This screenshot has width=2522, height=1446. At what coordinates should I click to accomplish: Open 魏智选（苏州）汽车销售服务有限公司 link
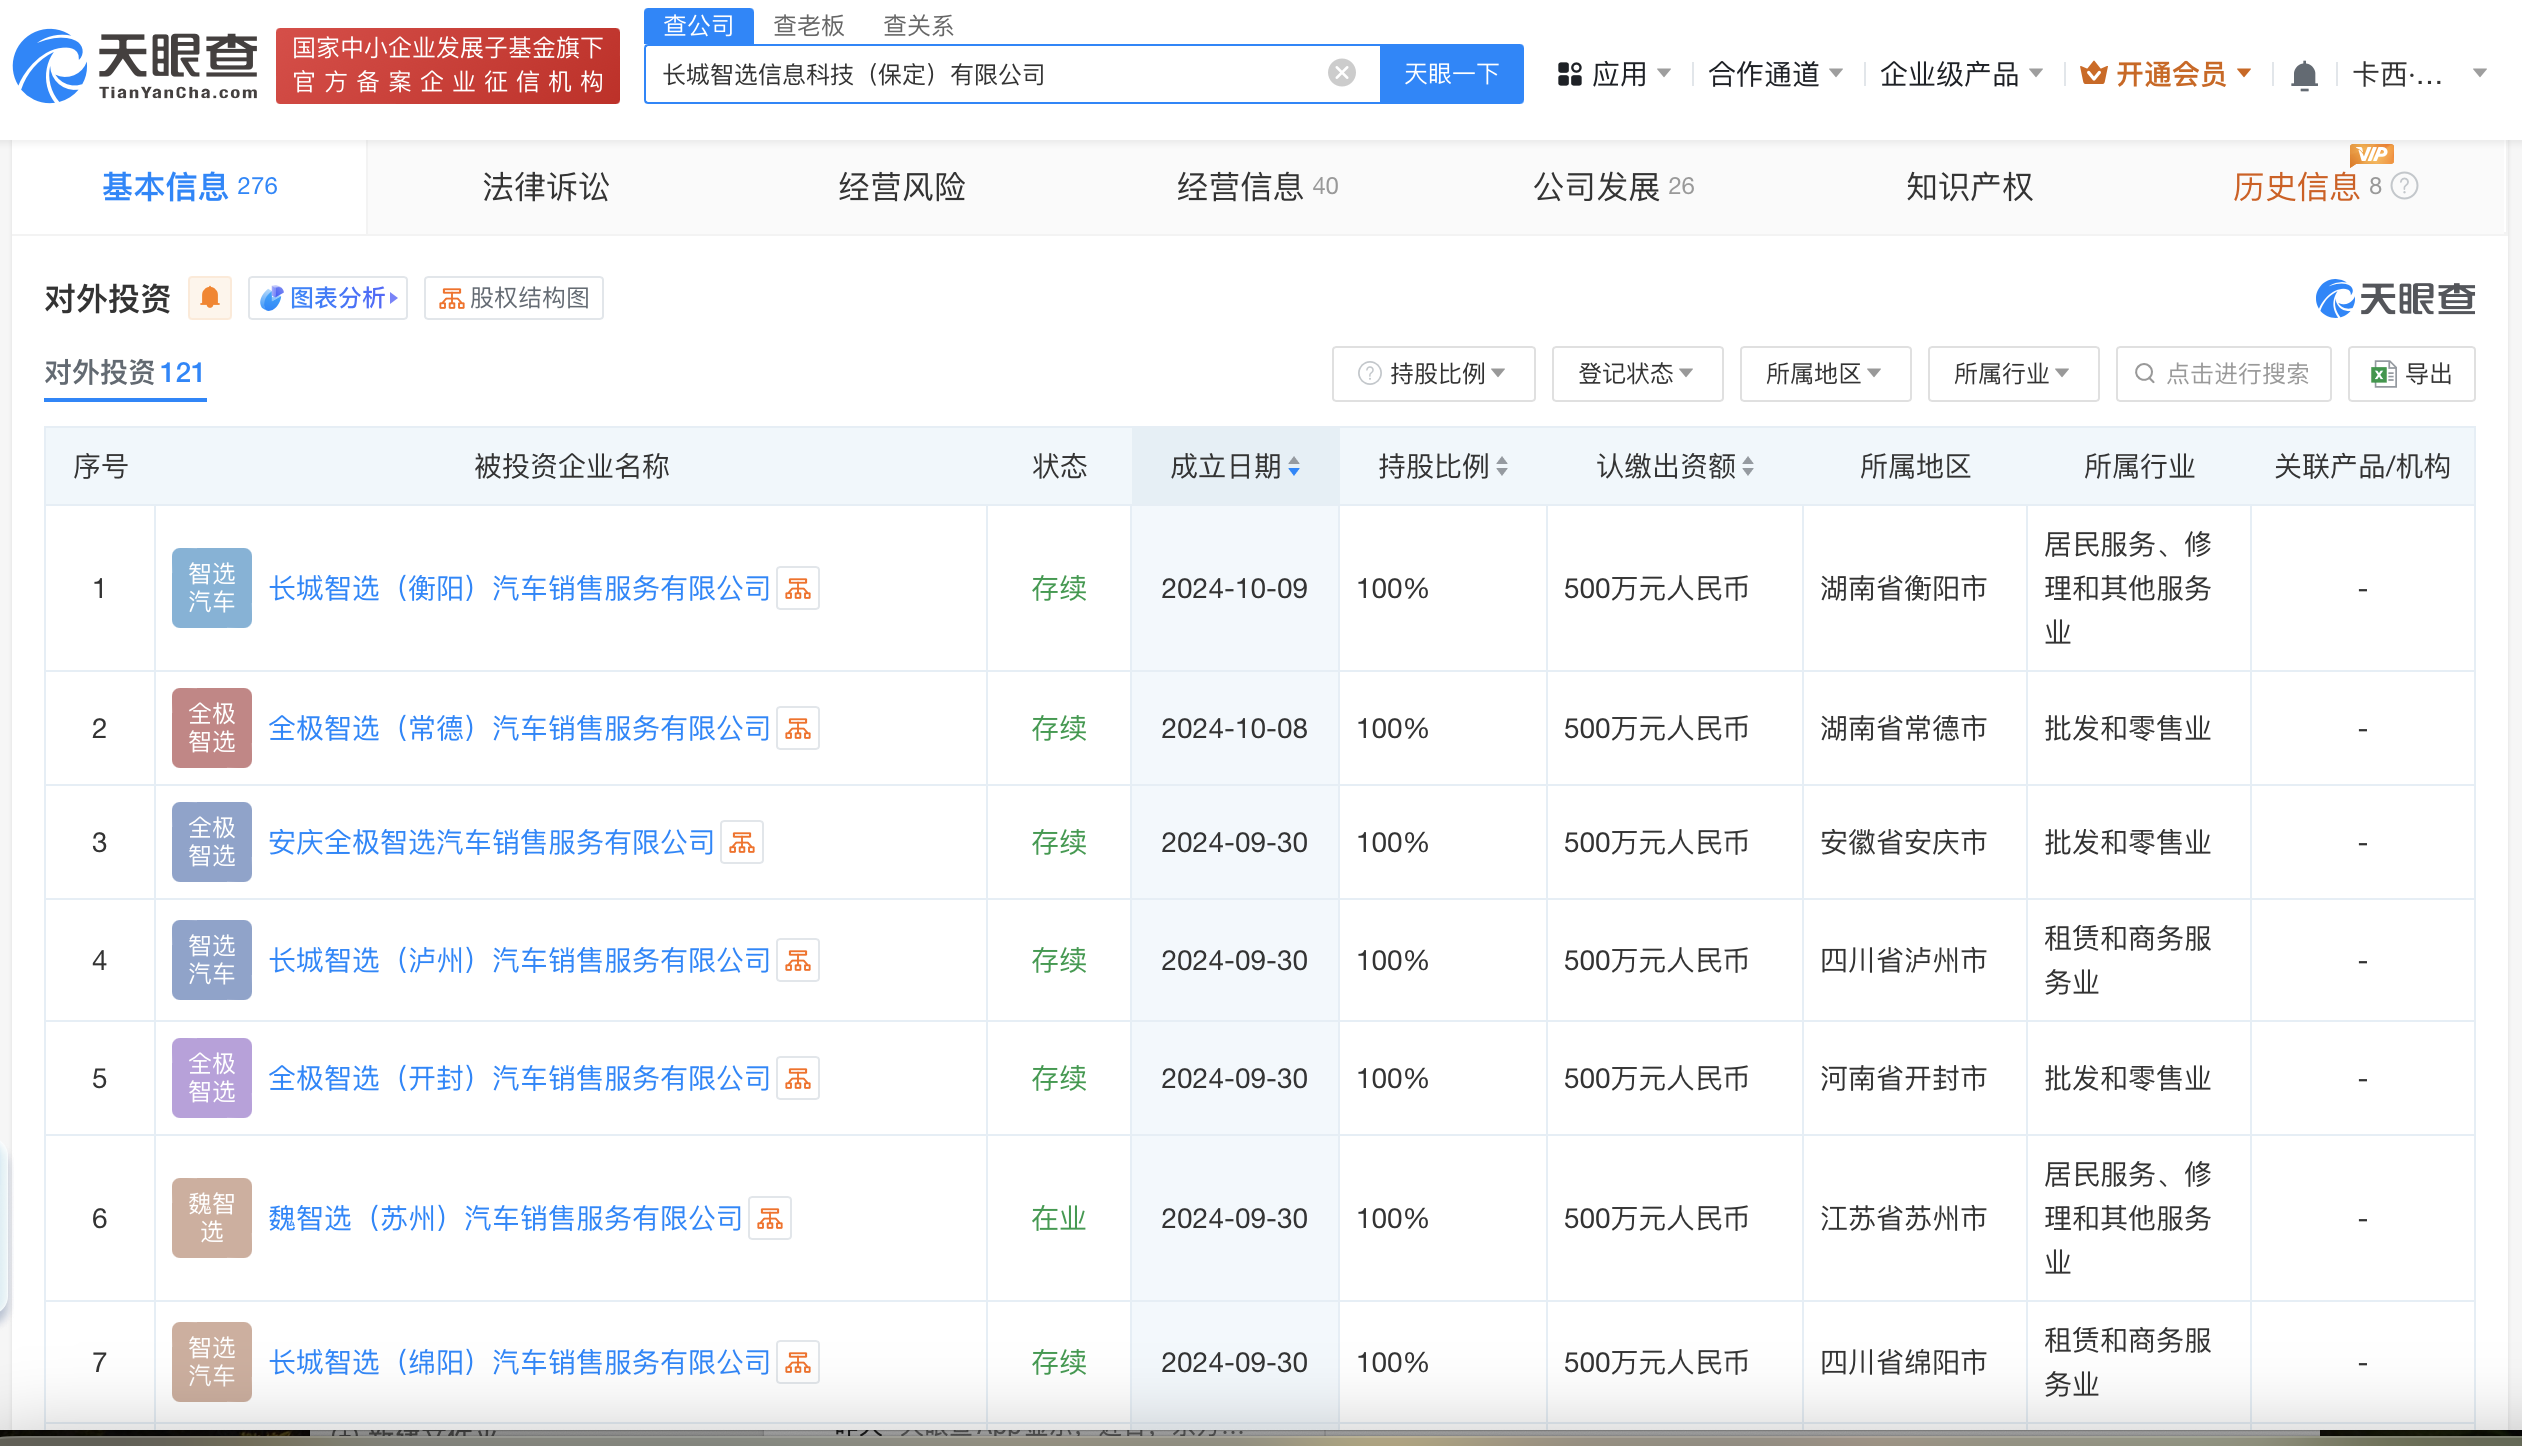(505, 1218)
